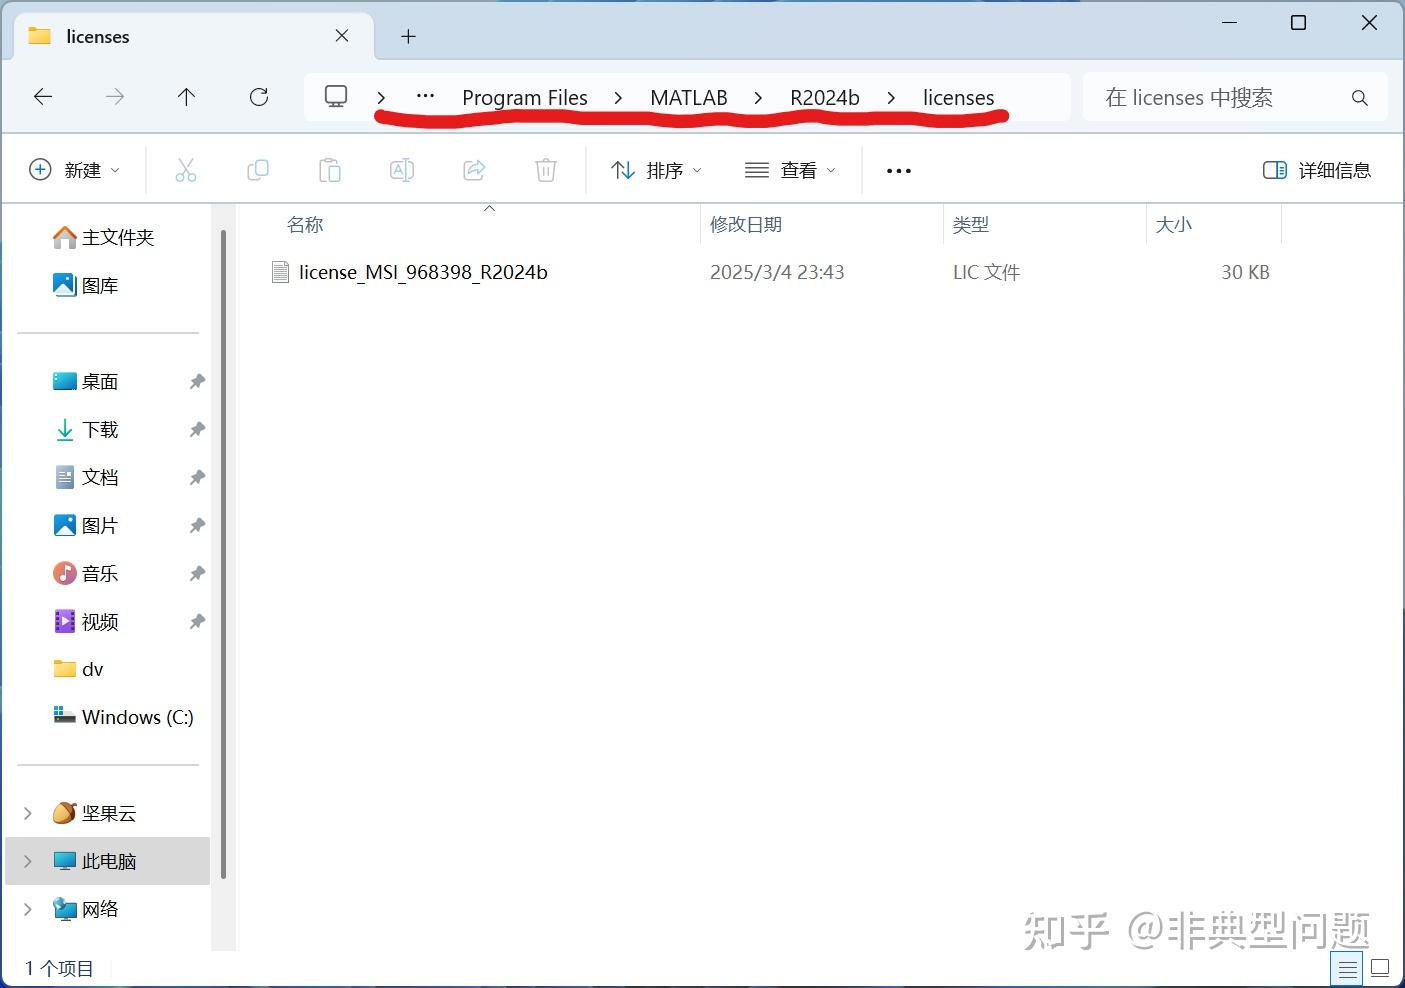This screenshot has height=988, width=1405.
Task: Click the Share toolbar icon
Action: (x=474, y=170)
